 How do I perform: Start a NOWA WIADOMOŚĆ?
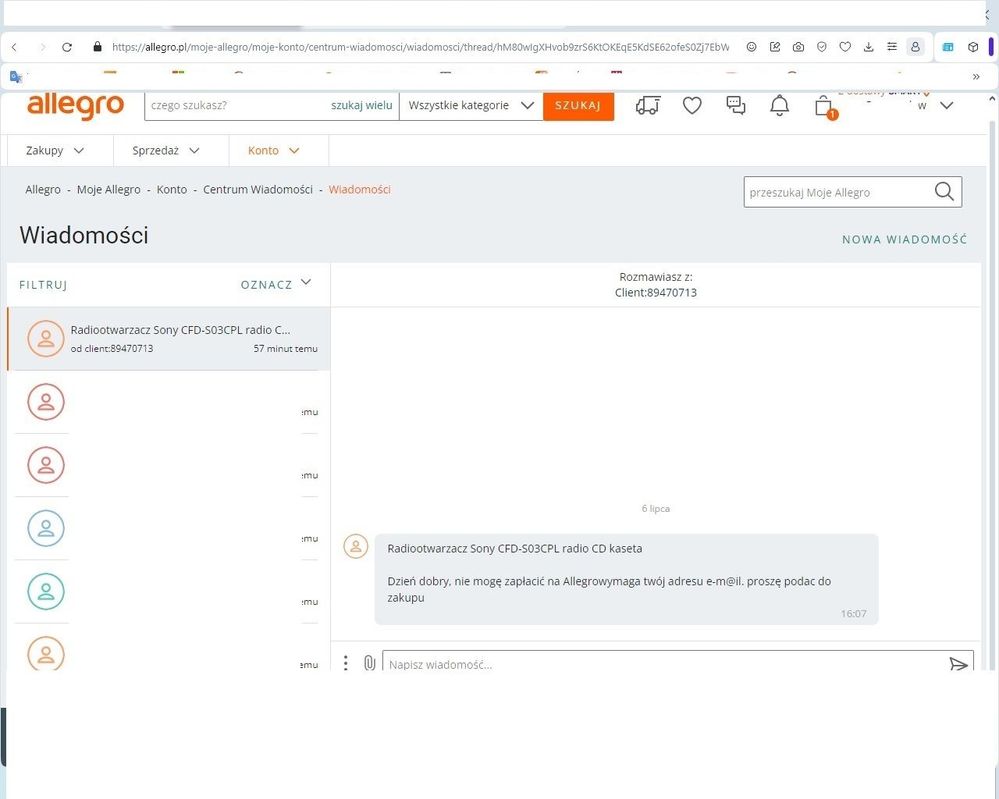click(904, 240)
